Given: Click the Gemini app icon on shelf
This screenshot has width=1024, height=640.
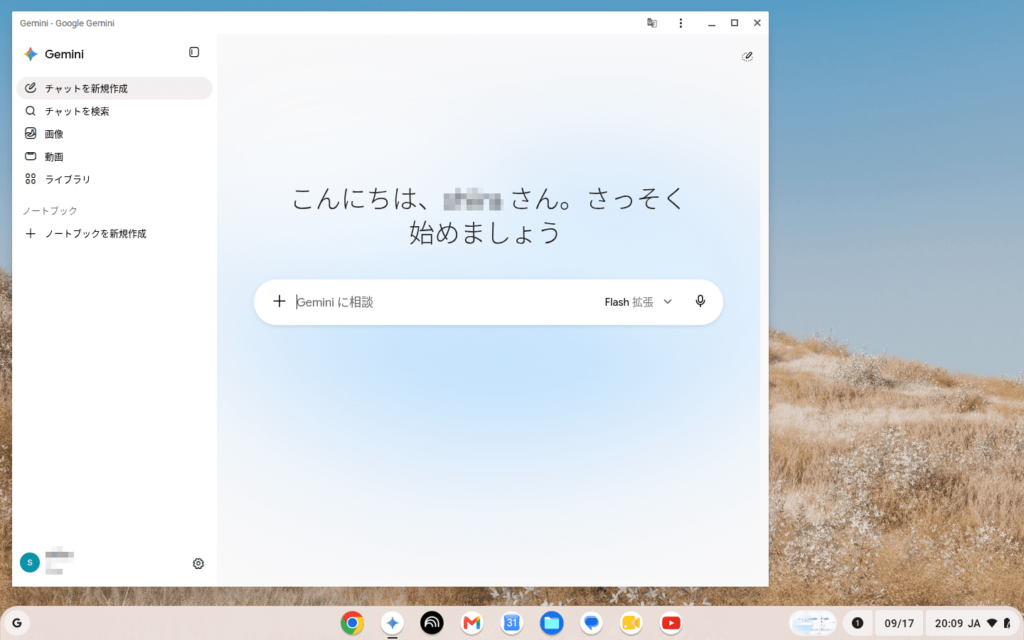Looking at the screenshot, I should pos(392,623).
